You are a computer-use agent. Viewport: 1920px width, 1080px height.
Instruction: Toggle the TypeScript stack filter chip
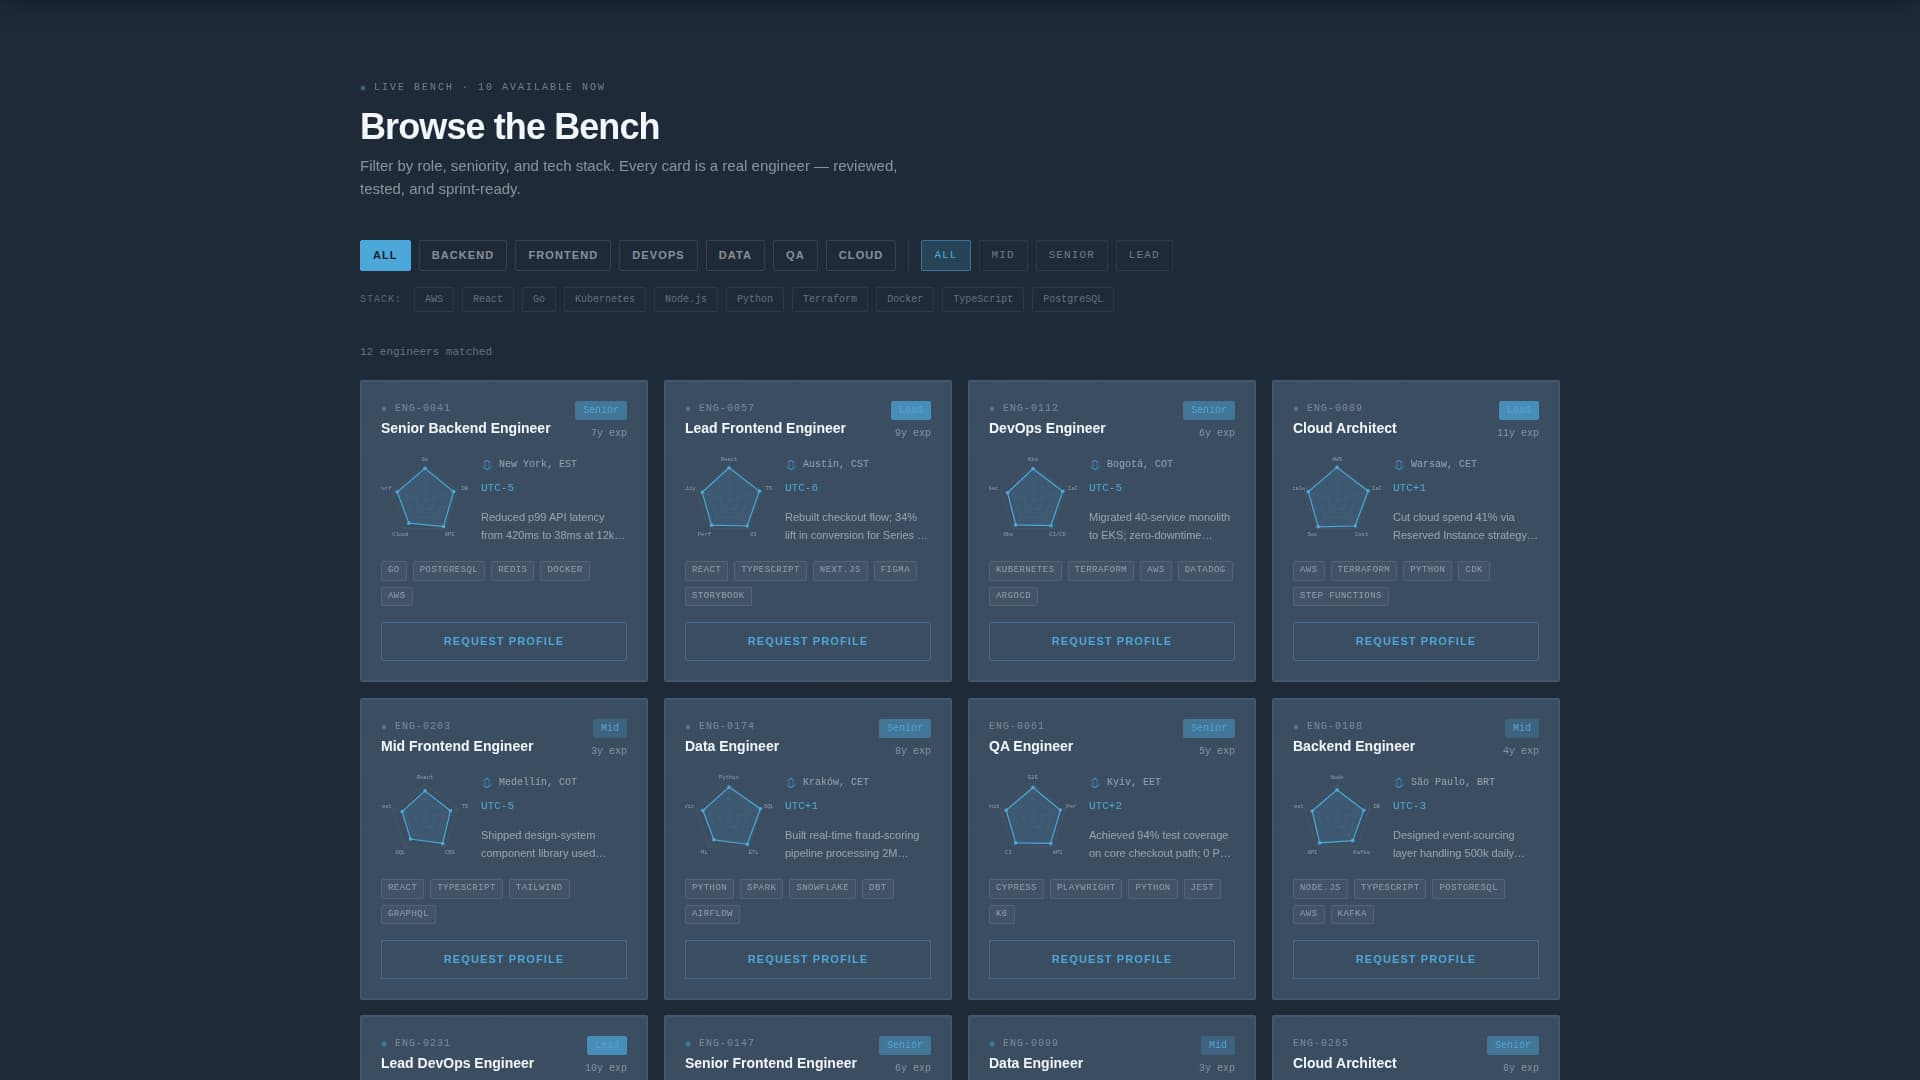click(983, 299)
